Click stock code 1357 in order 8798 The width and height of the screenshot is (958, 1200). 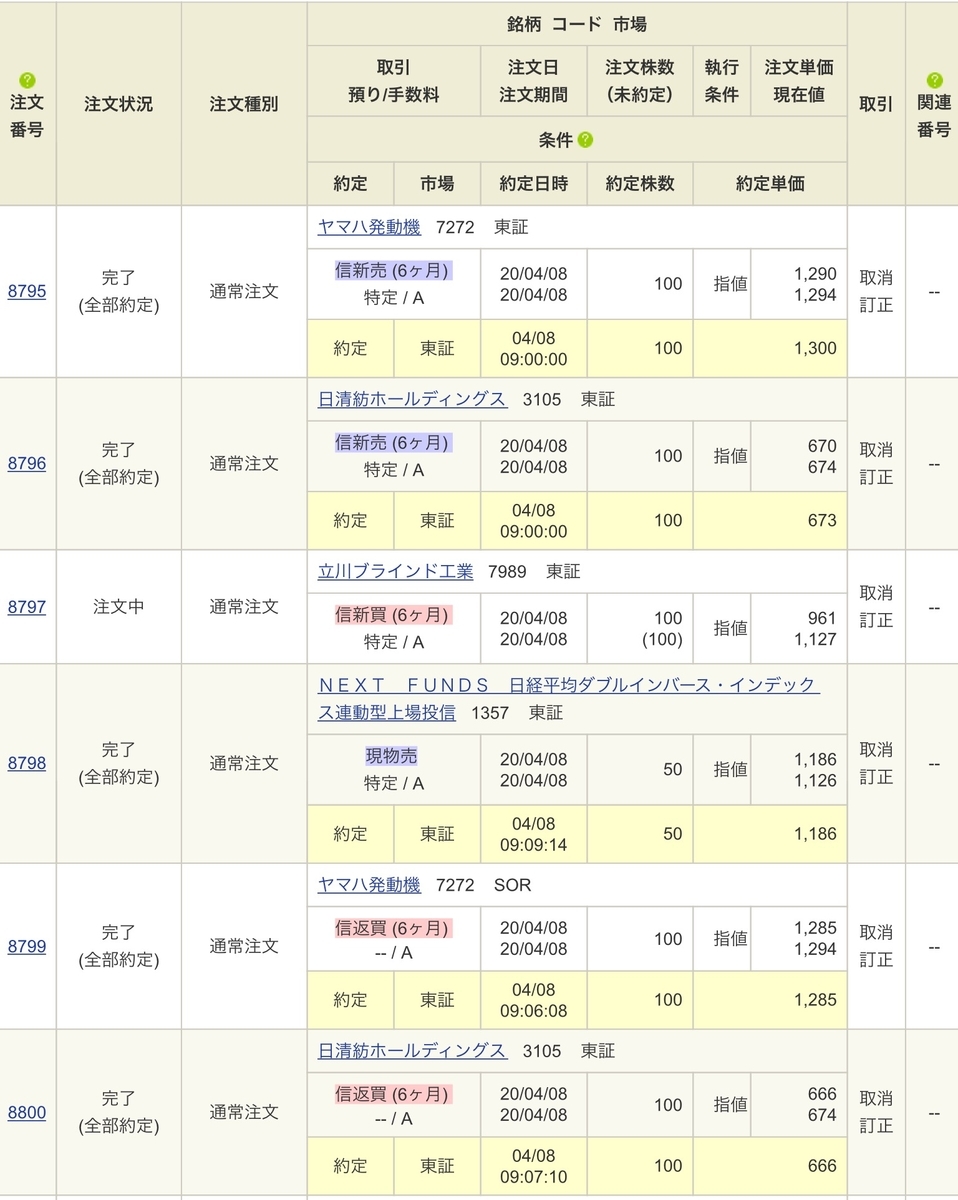tap(492, 713)
